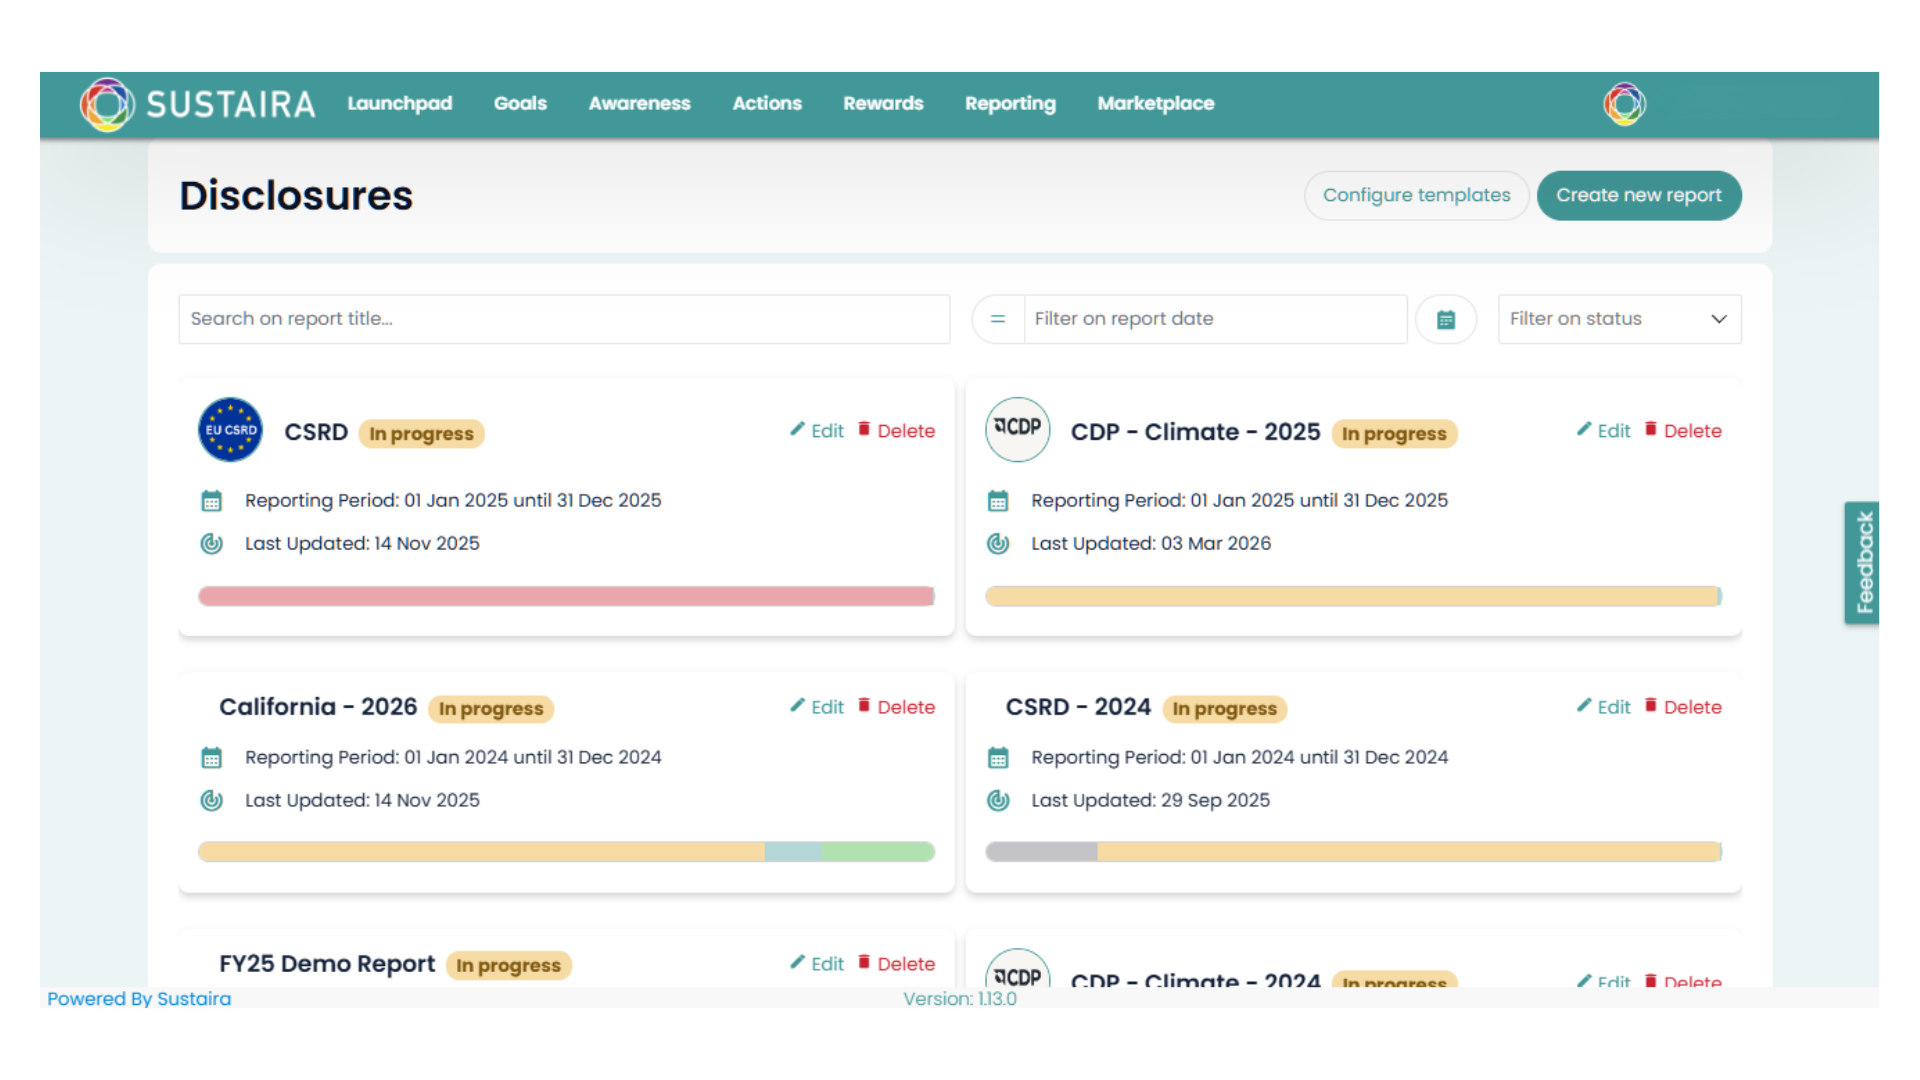Screen dimensions: 1920x1080
Task: Click the filter equals icon left of report date
Action: 997,319
